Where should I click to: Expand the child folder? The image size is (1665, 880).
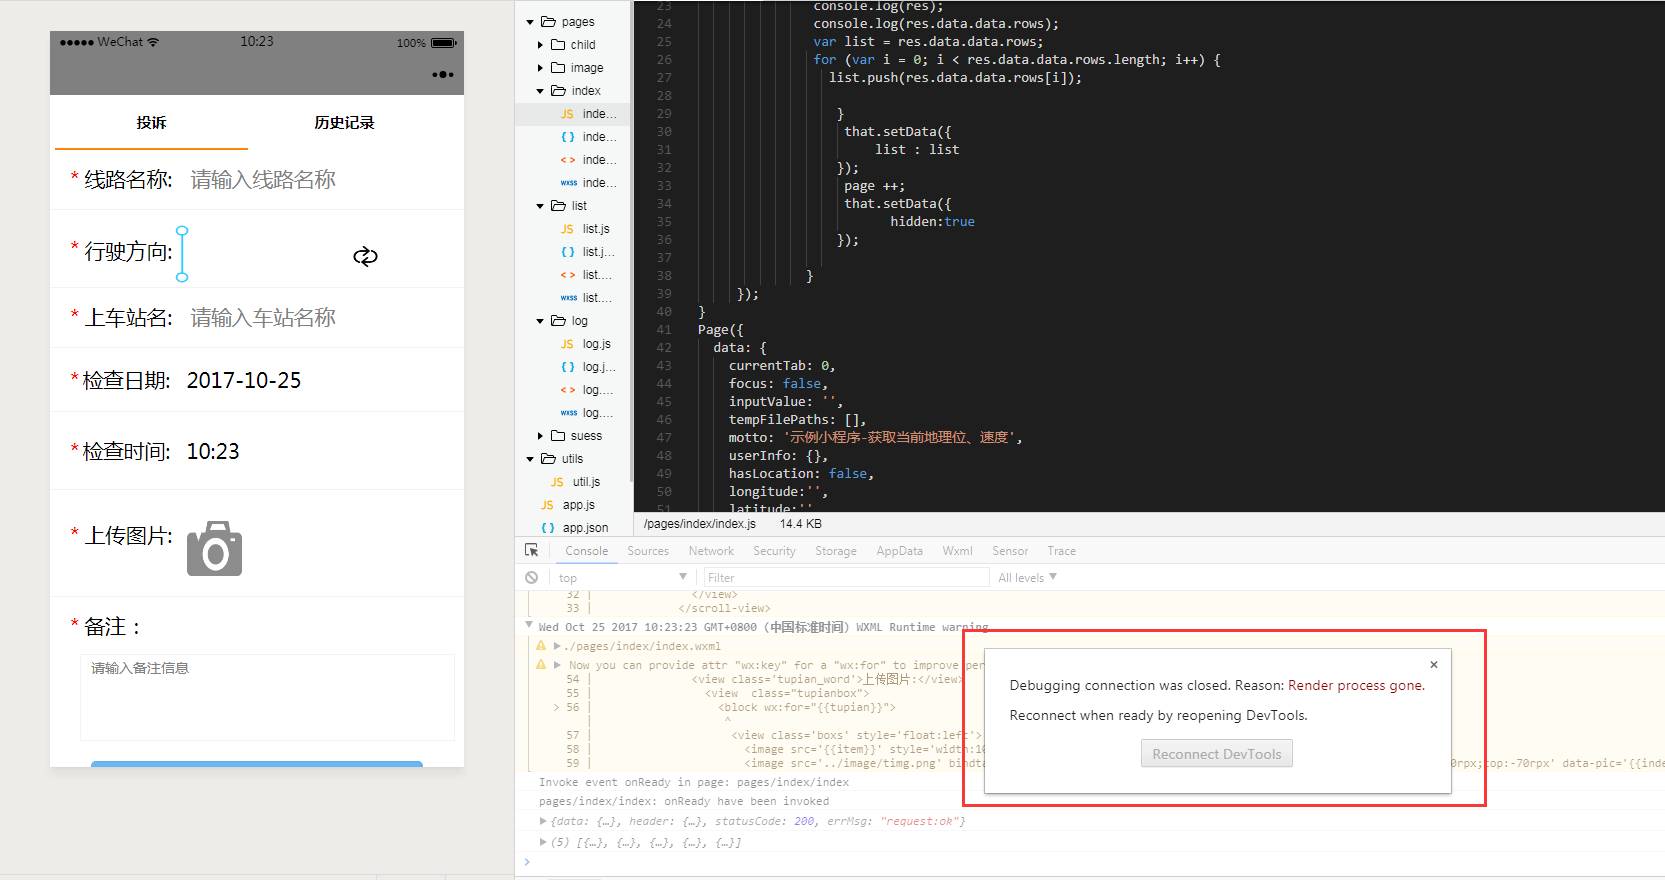click(541, 45)
